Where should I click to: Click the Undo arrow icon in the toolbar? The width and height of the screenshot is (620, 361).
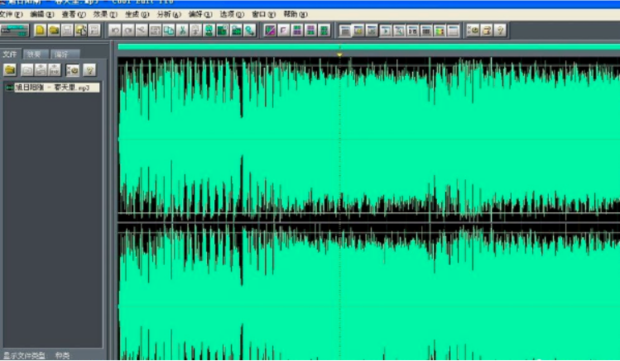(115, 30)
